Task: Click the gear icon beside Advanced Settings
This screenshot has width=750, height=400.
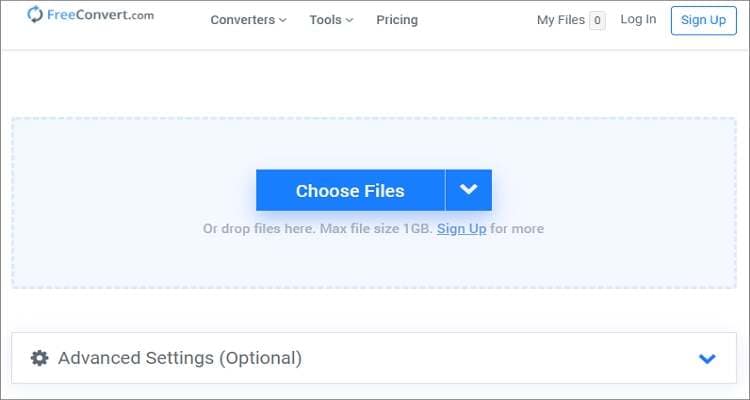Action: click(x=39, y=358)
